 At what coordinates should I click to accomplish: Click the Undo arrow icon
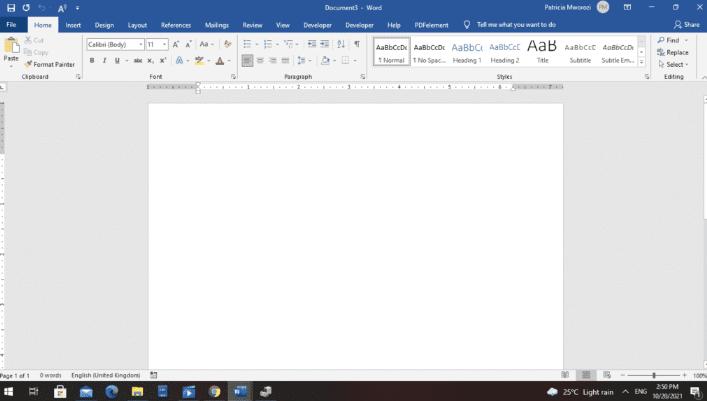click(x=42, y=8)
